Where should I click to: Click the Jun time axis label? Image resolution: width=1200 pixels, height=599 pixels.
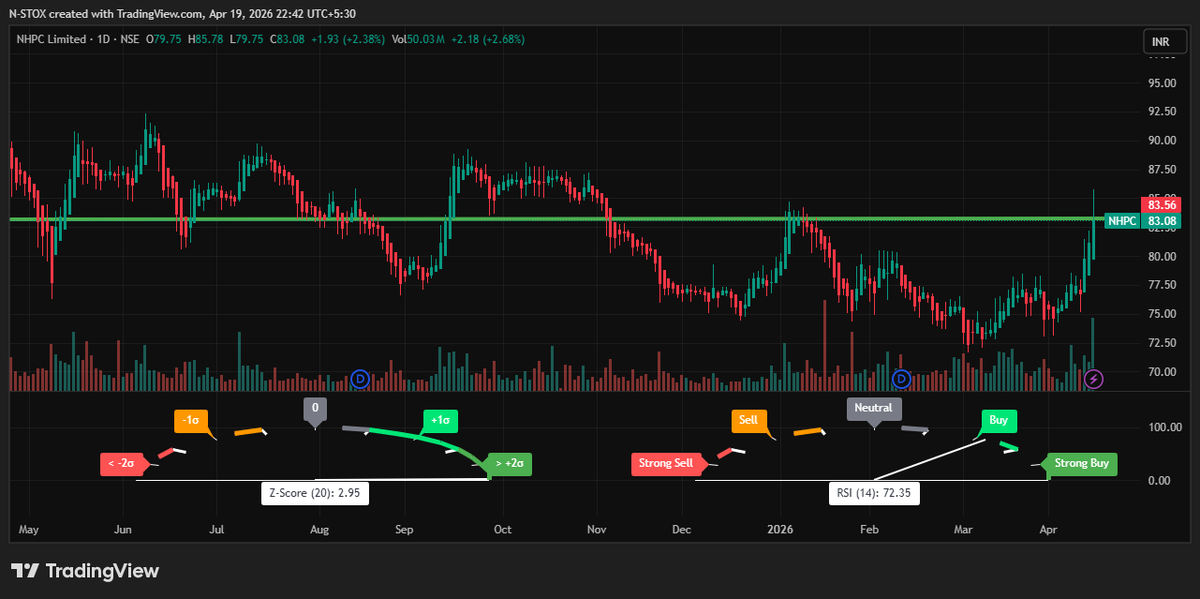point(122,529)
